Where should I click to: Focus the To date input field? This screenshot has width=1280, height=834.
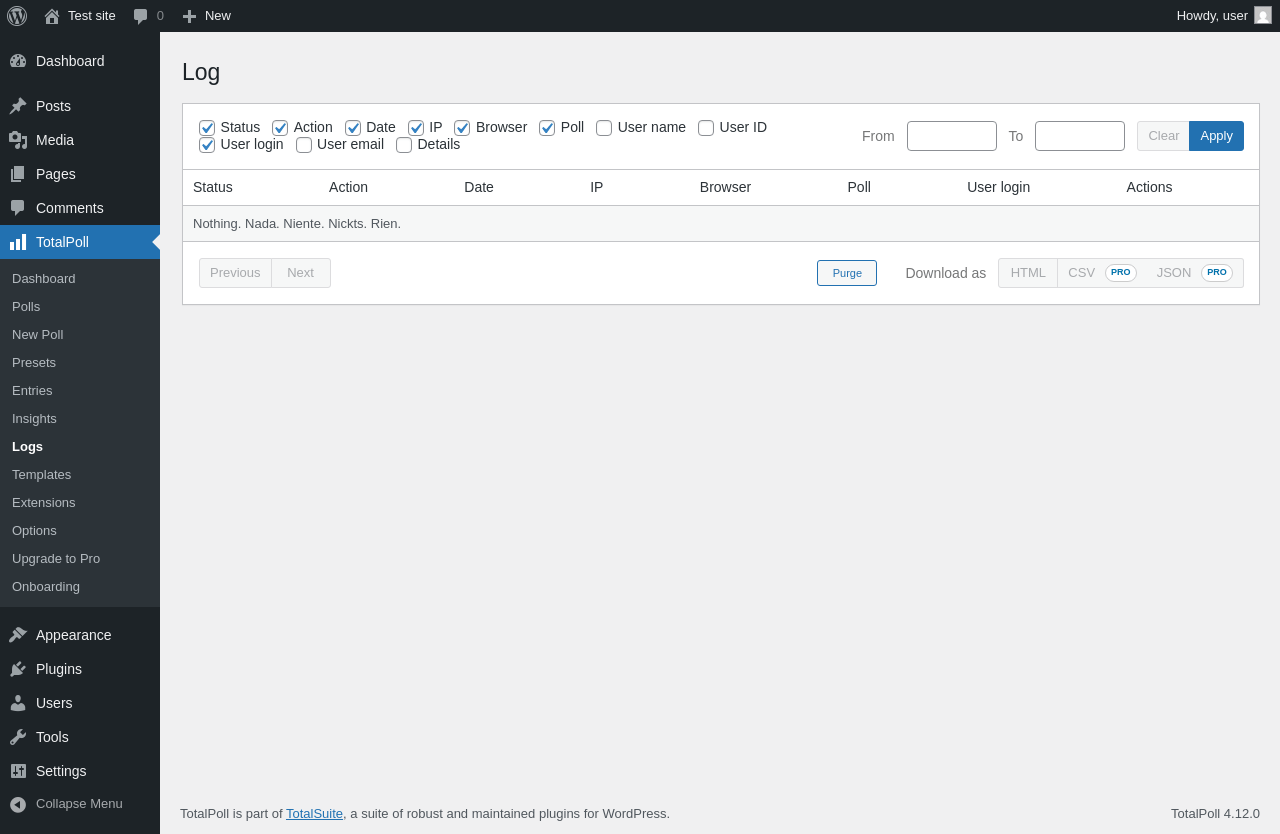1080,136
